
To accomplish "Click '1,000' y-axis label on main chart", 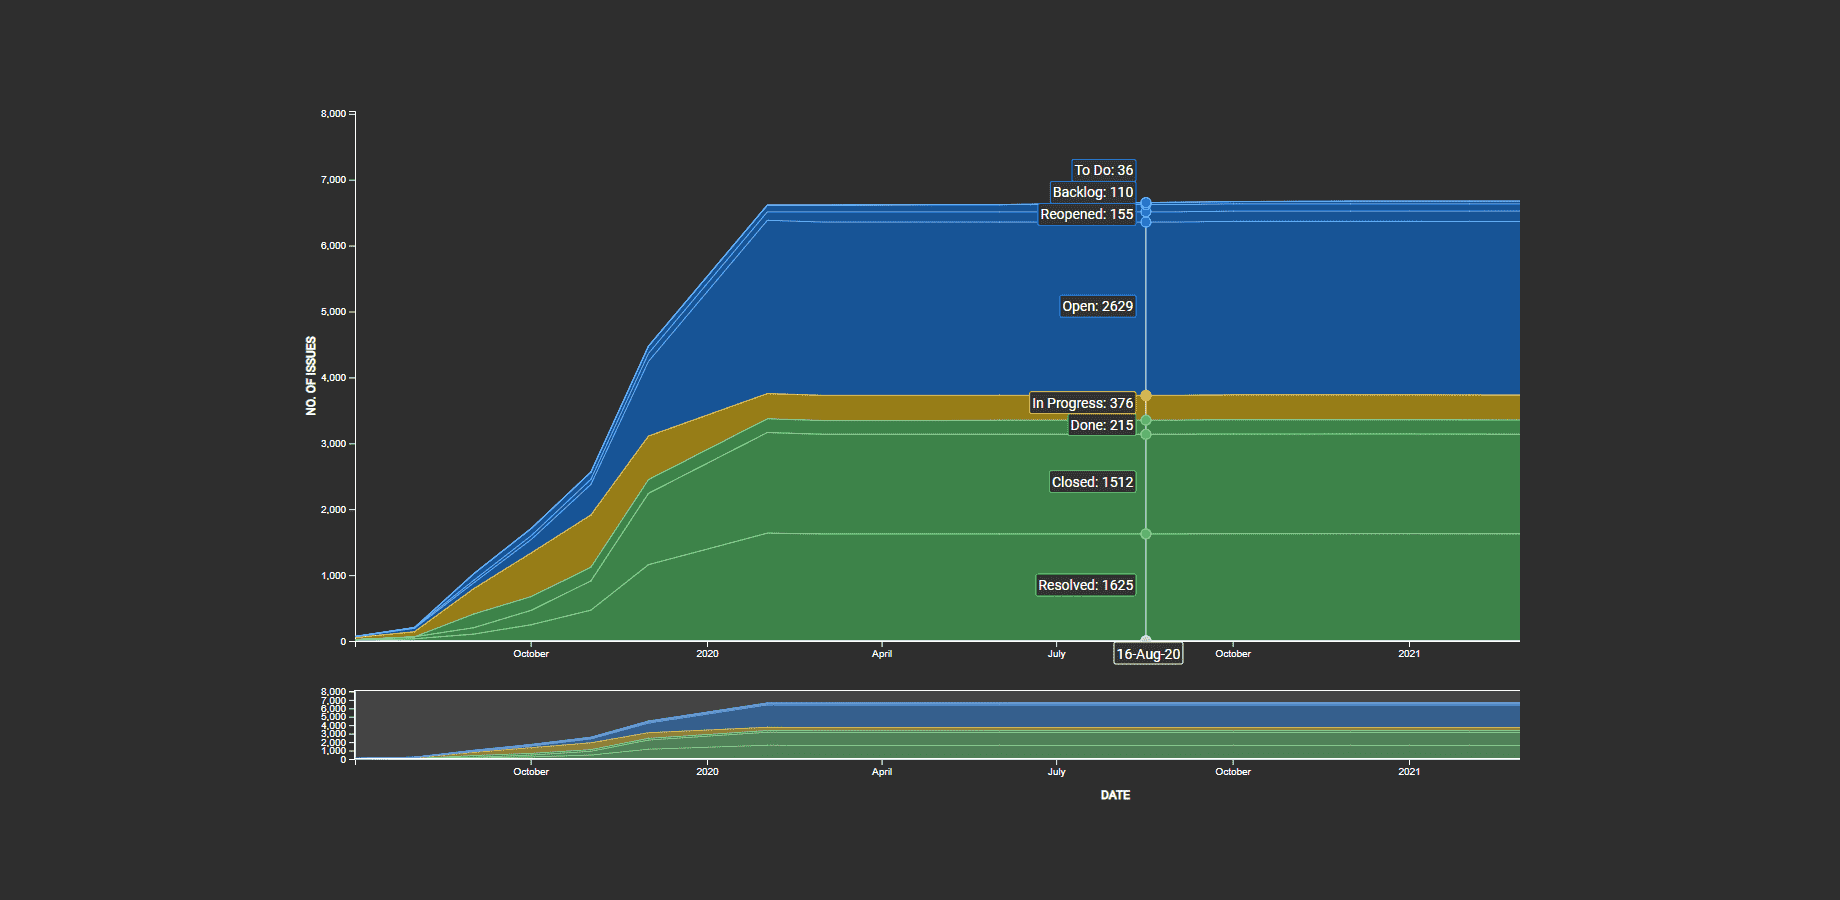I will [x=333, y=576].
